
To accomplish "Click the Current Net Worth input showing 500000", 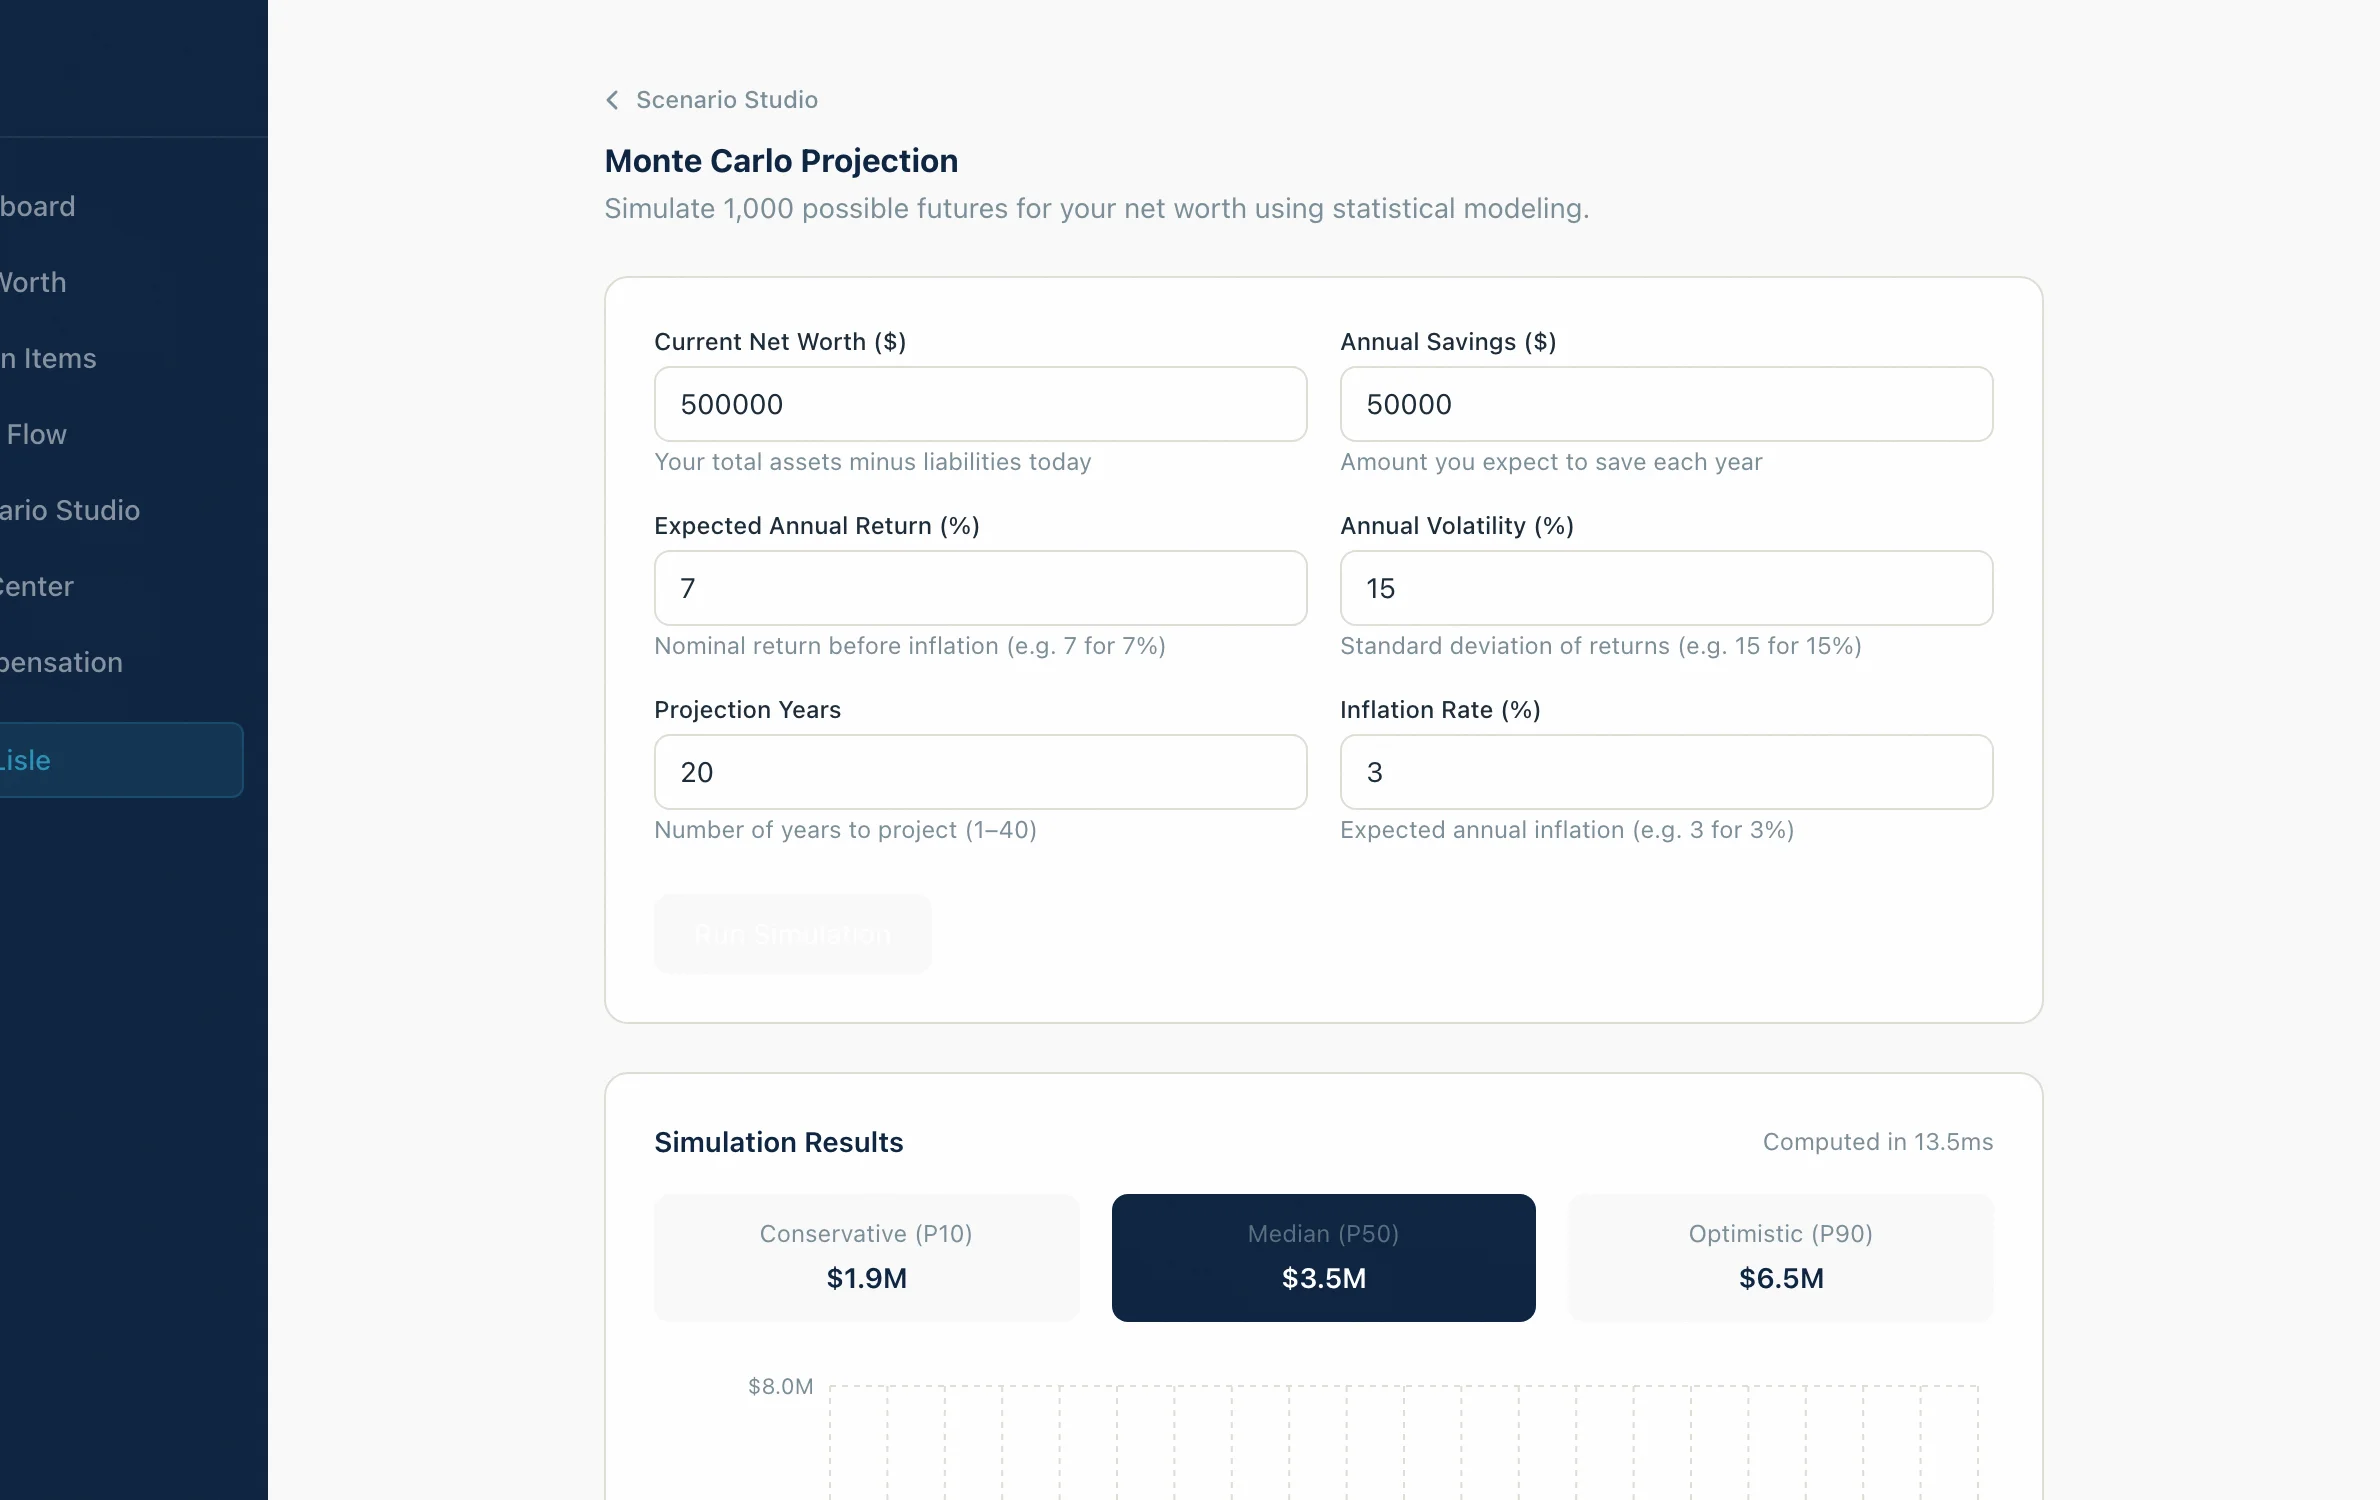I will (979, 404).
